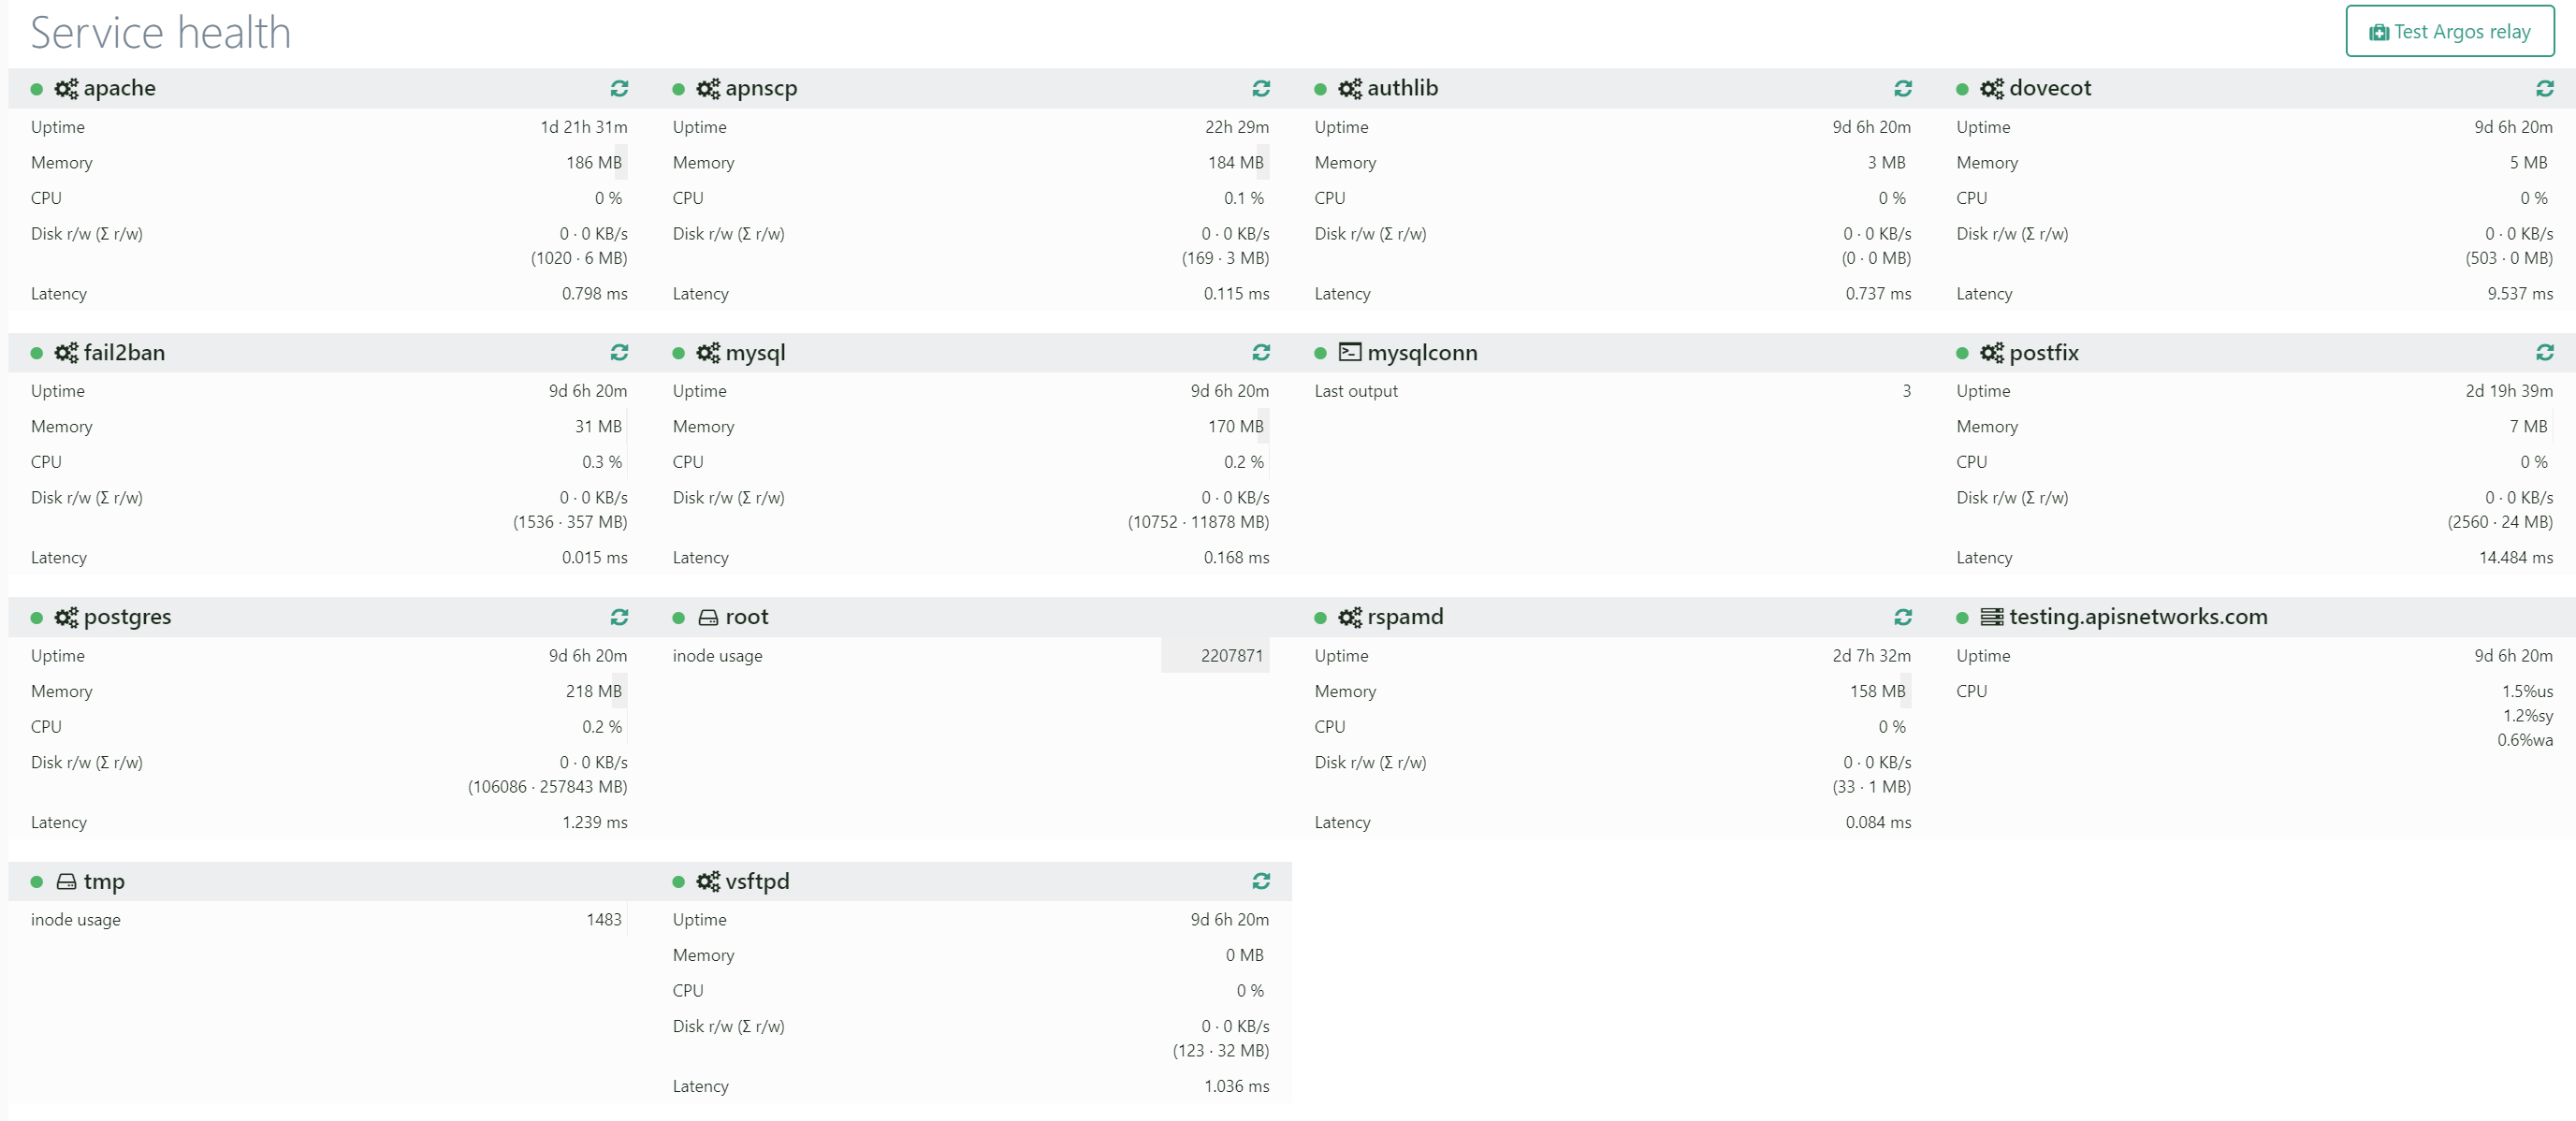Click the mysqlconn terminal icon
Image resolution: width=2576 pixels, height=1121 pixels.
click(1349, 352)
